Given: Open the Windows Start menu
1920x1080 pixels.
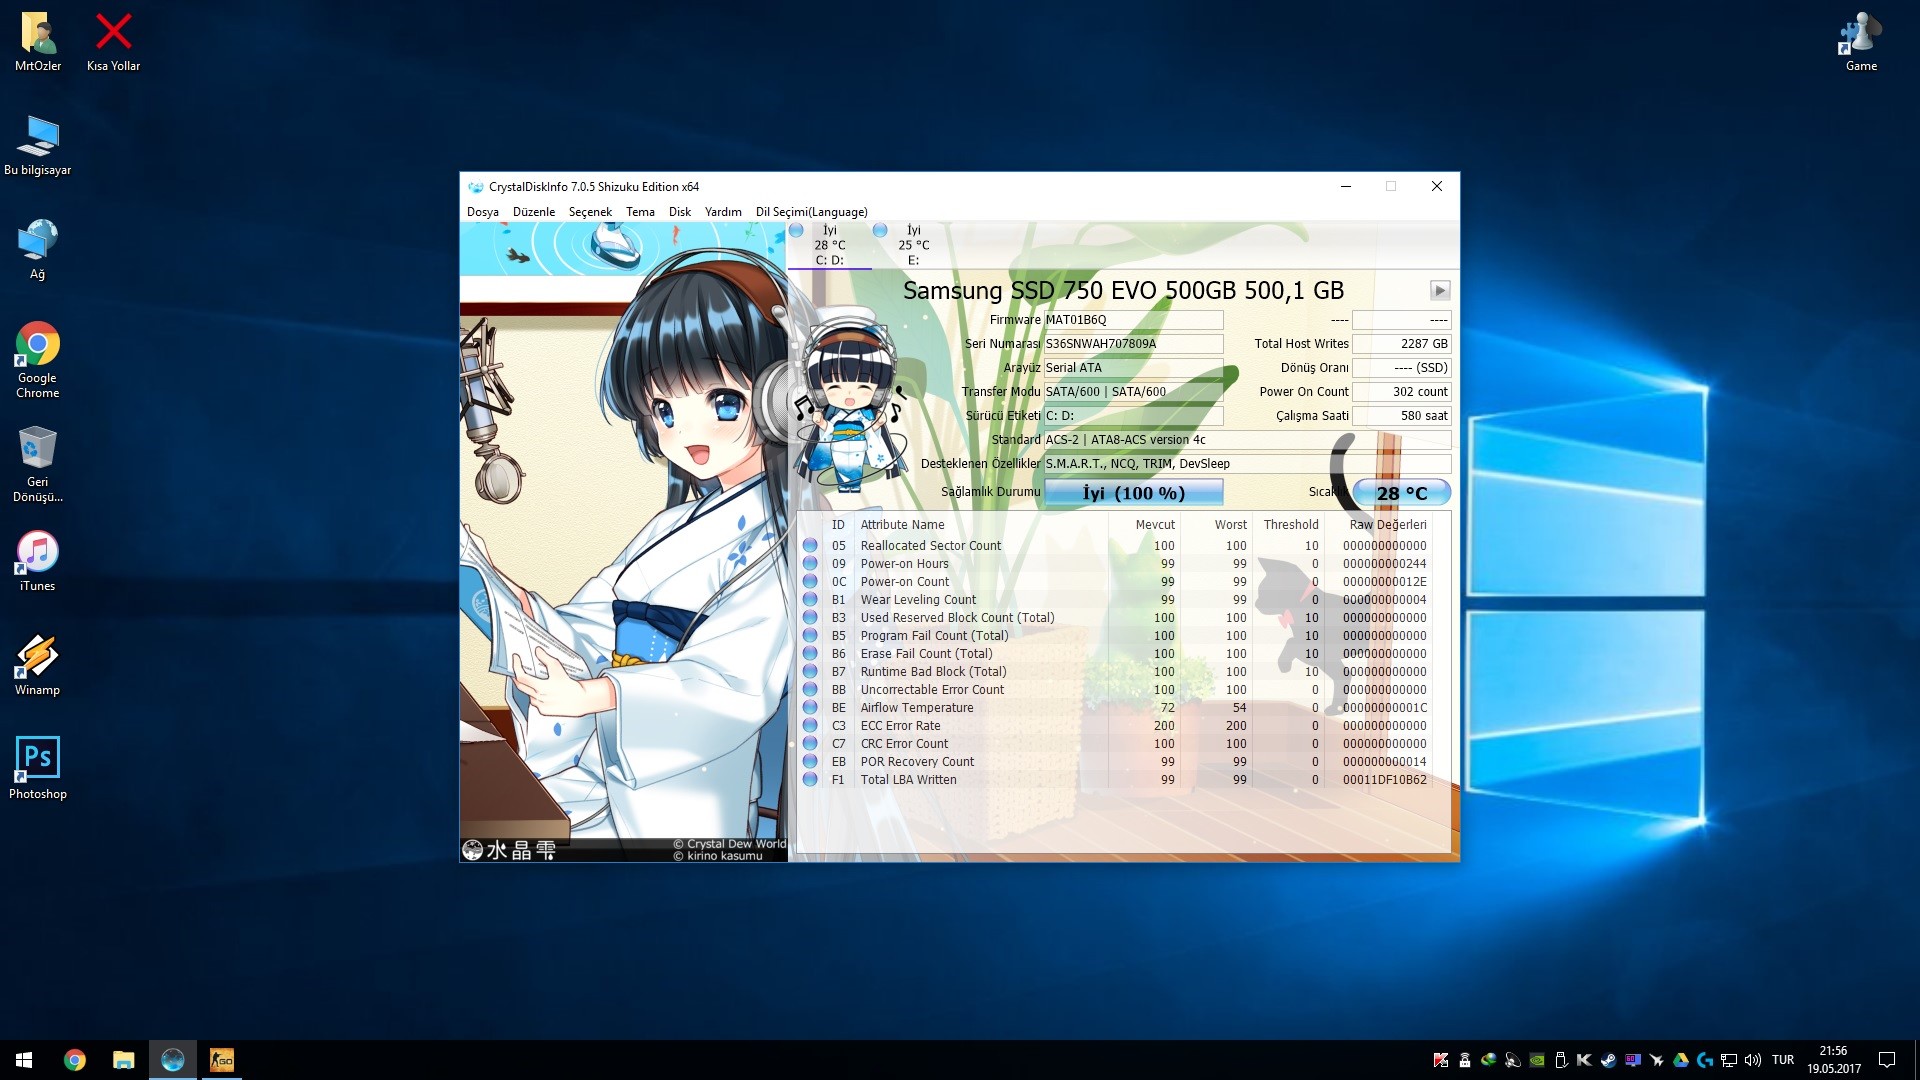Looking at the screenshot, I should point(24,1060).
